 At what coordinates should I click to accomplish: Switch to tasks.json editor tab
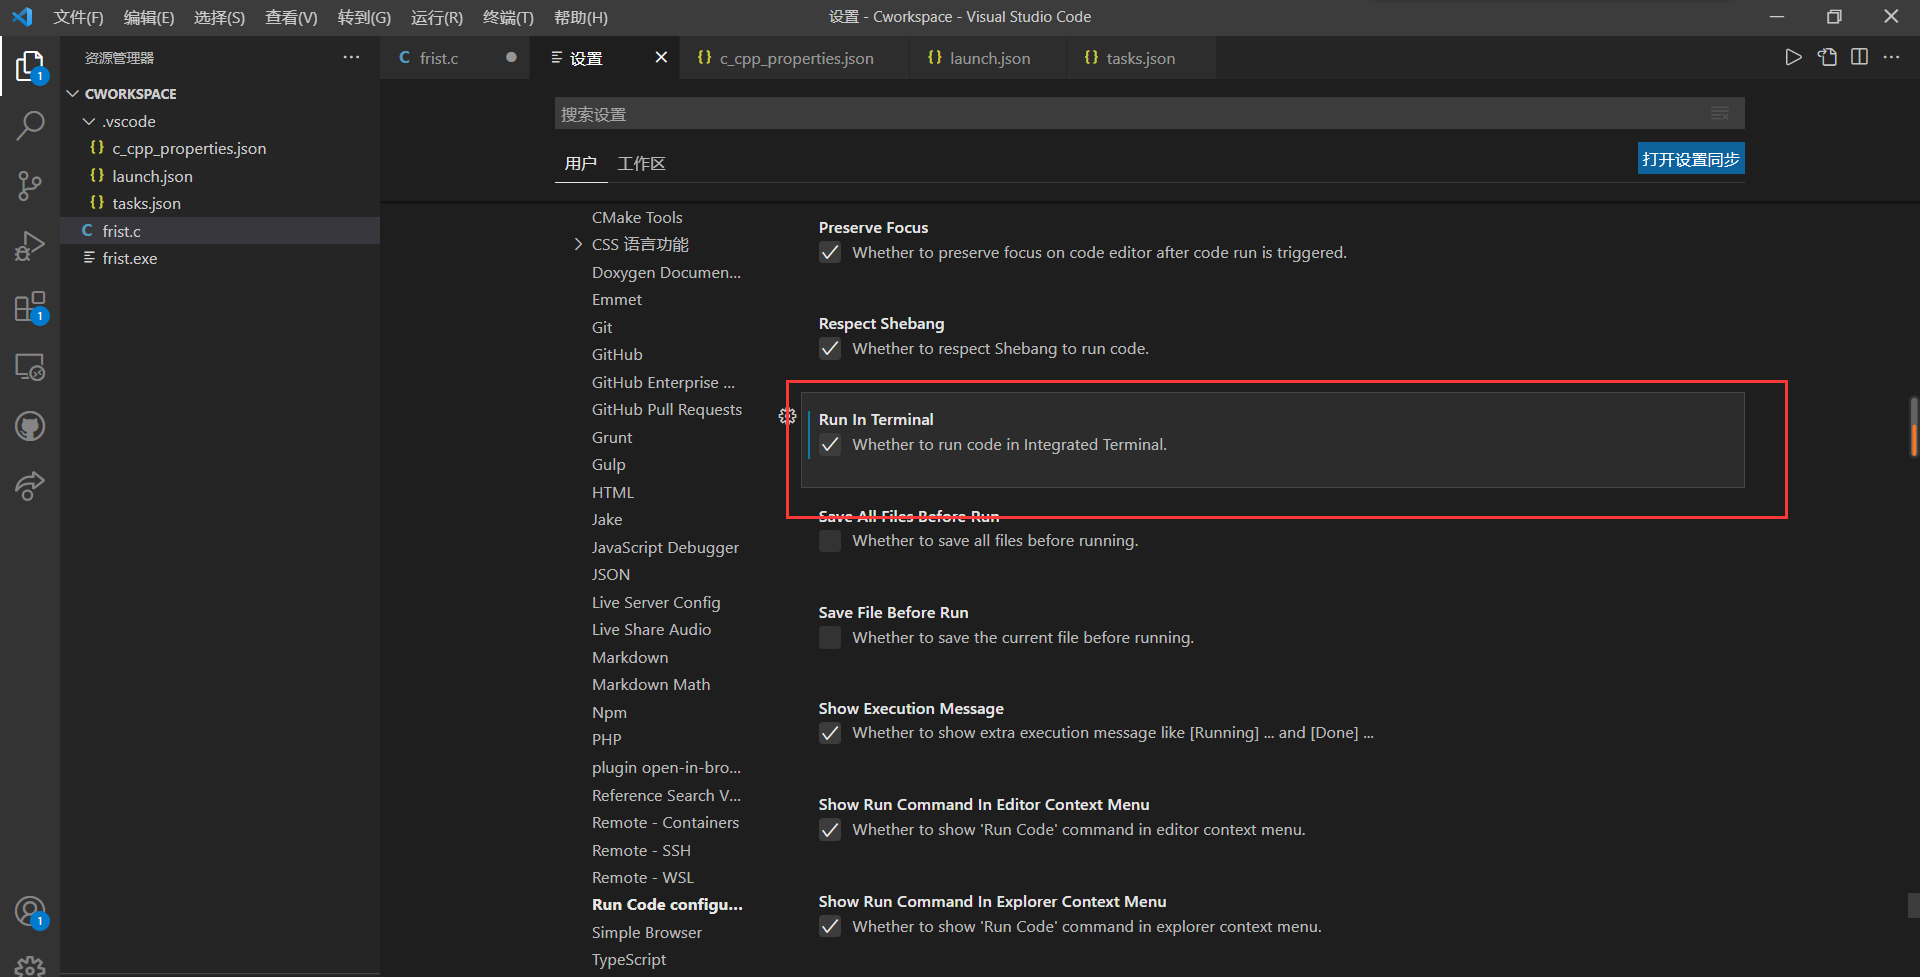coord(1140,58)
